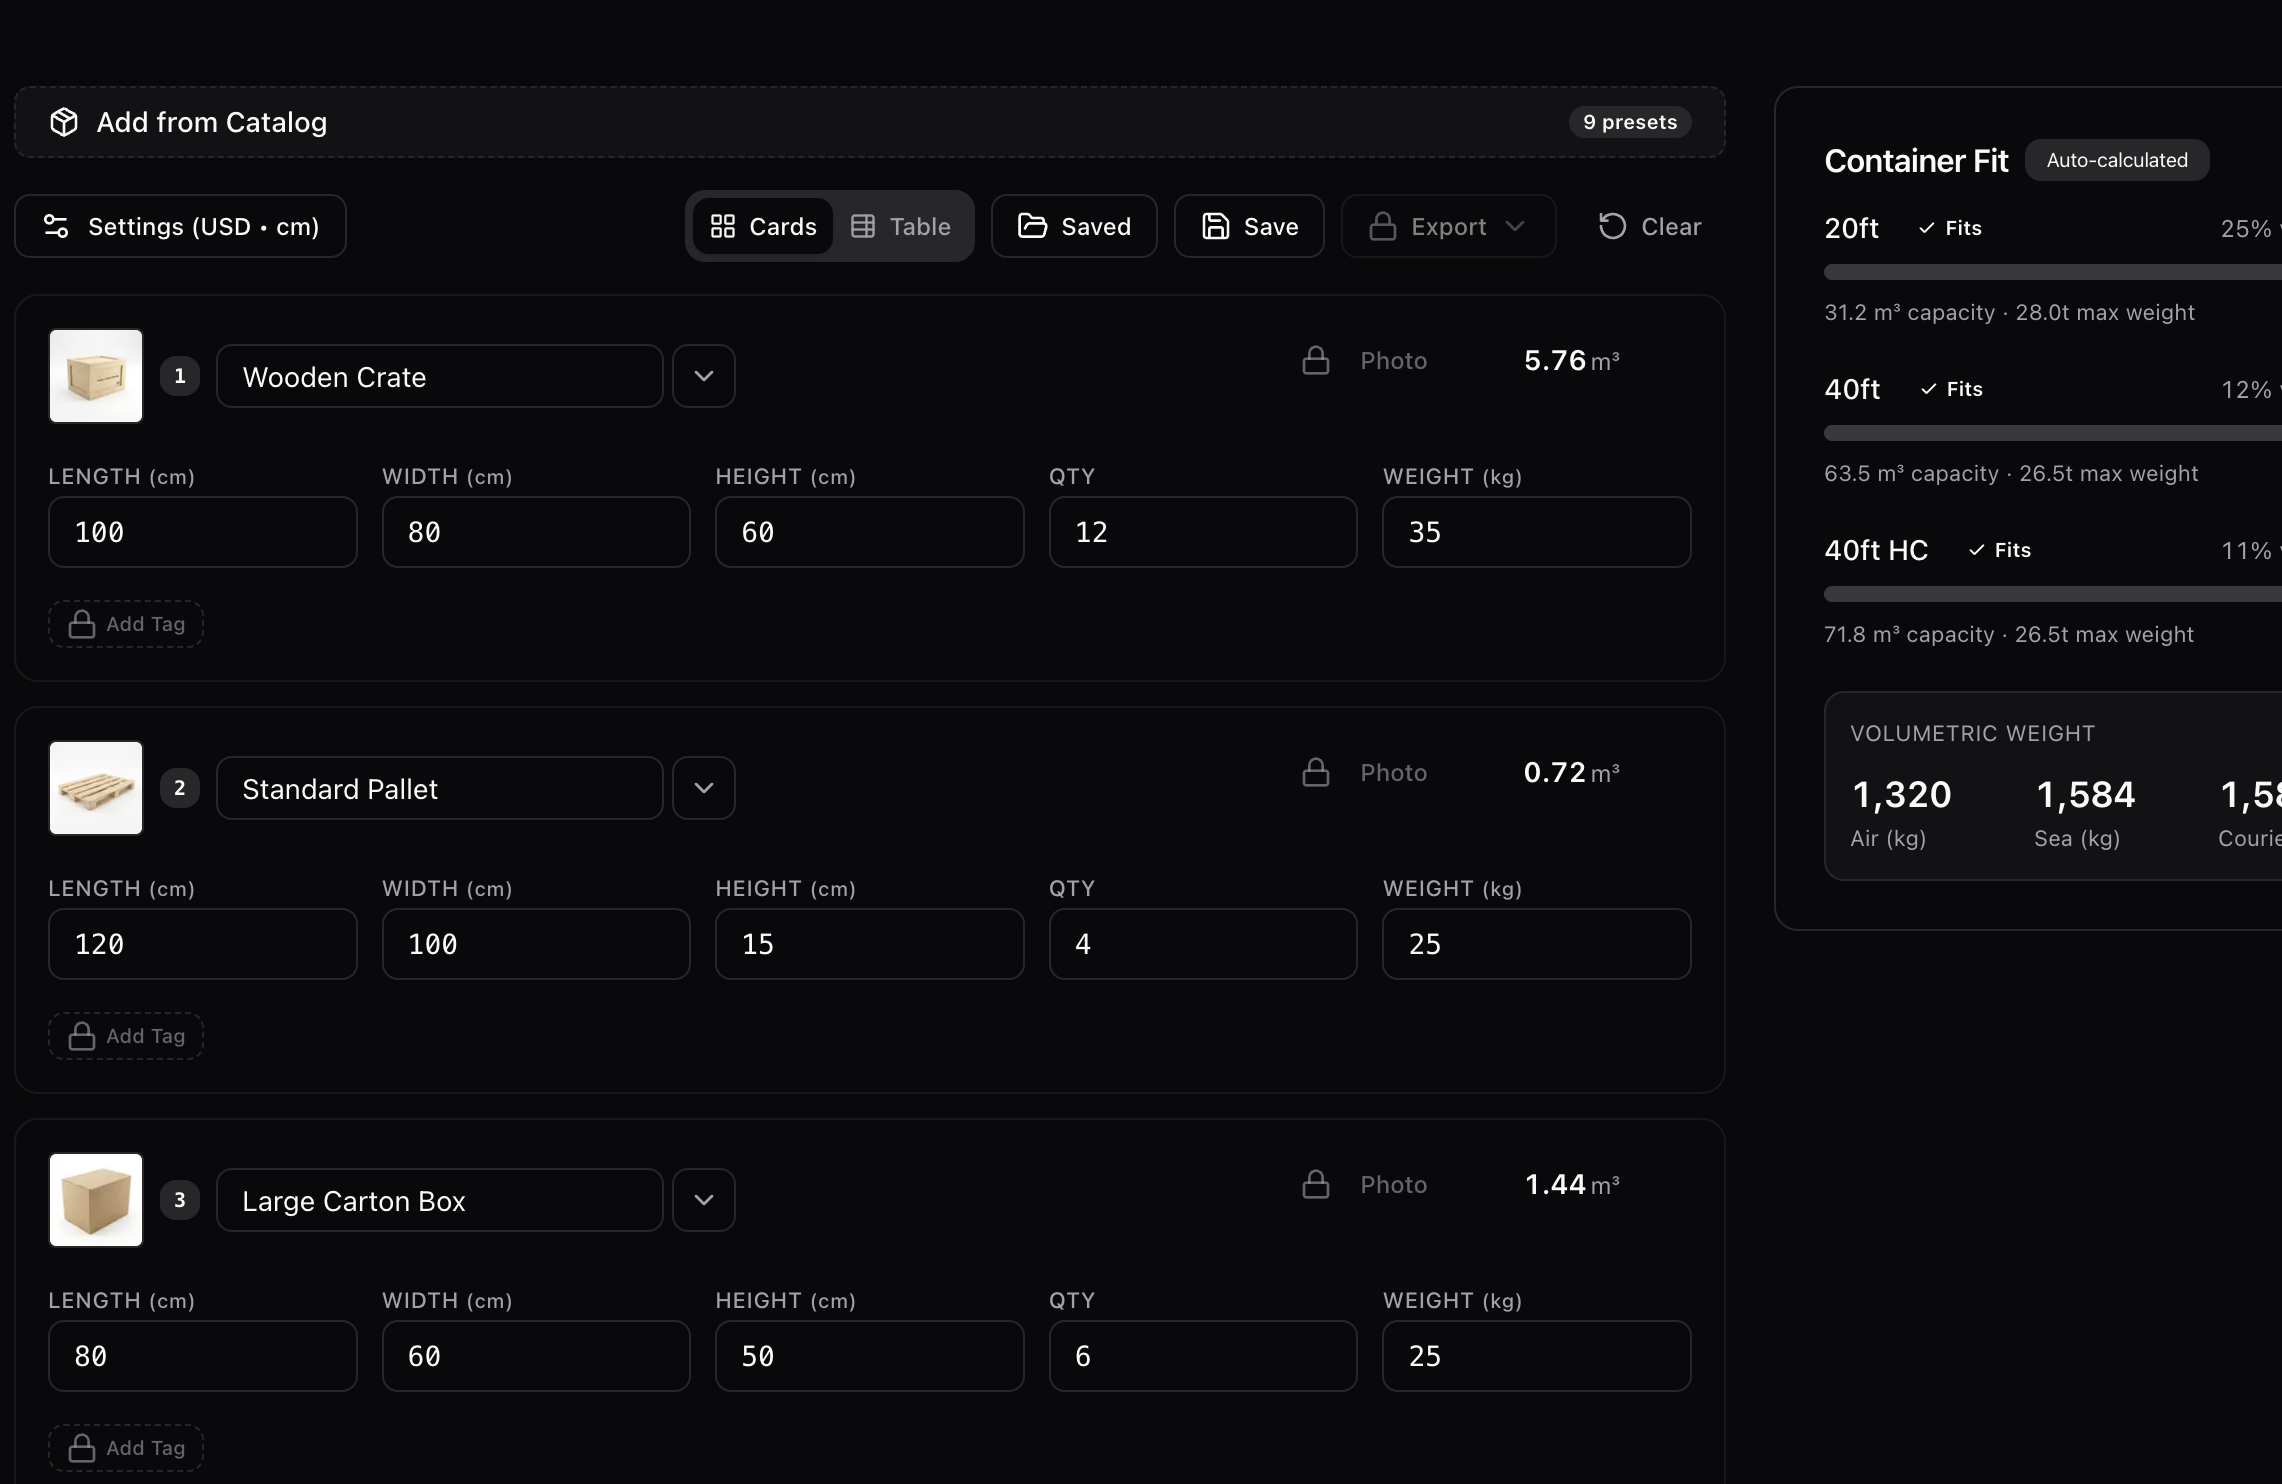
Task: Expand the Export options dropdown
Action: (x=1516, y=226)
